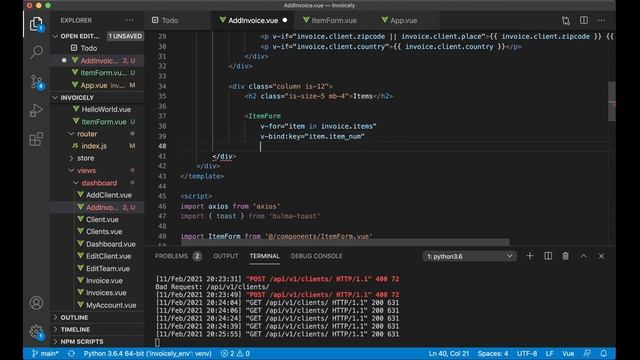Open HelloWorld.vue file
The width and height of the screenshot is (640, 360).
[x=106, y=109]
